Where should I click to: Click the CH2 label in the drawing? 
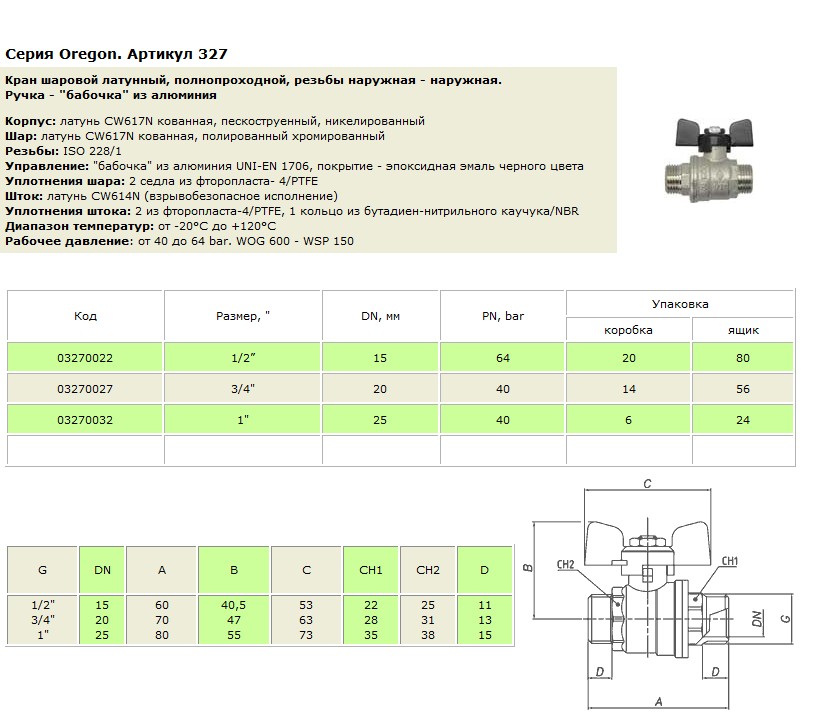pyautogui.click(x=566, y=565)
